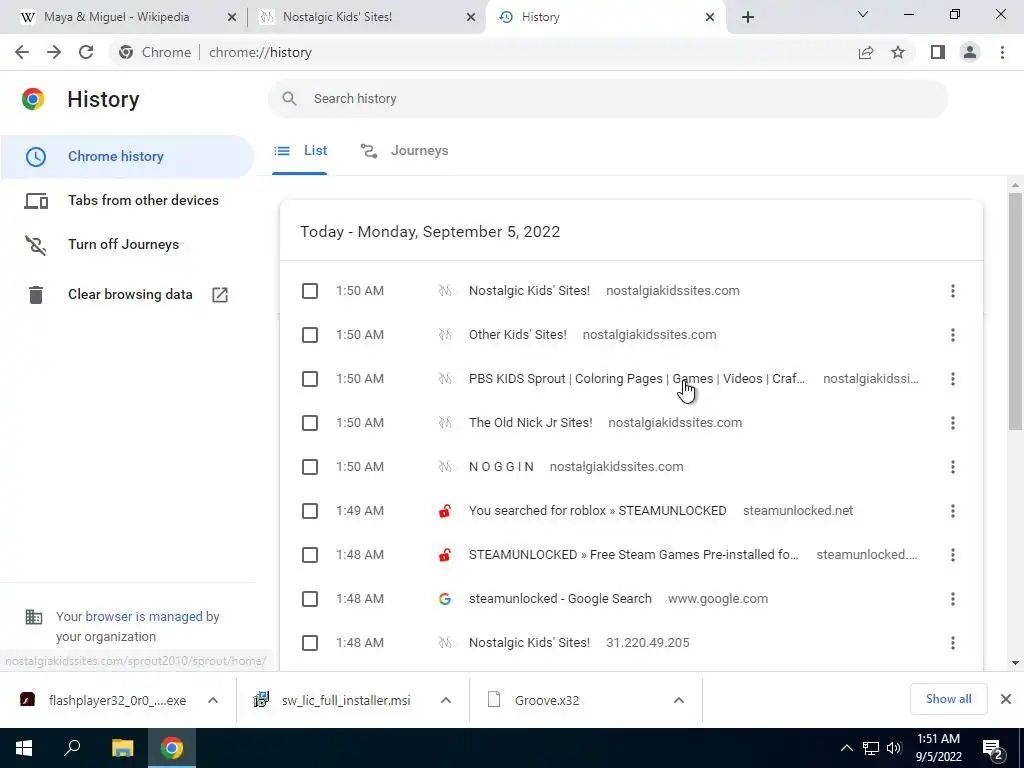Open Tabs from other devices
This screenshot has height=768, width=1024.
(127, 200)
